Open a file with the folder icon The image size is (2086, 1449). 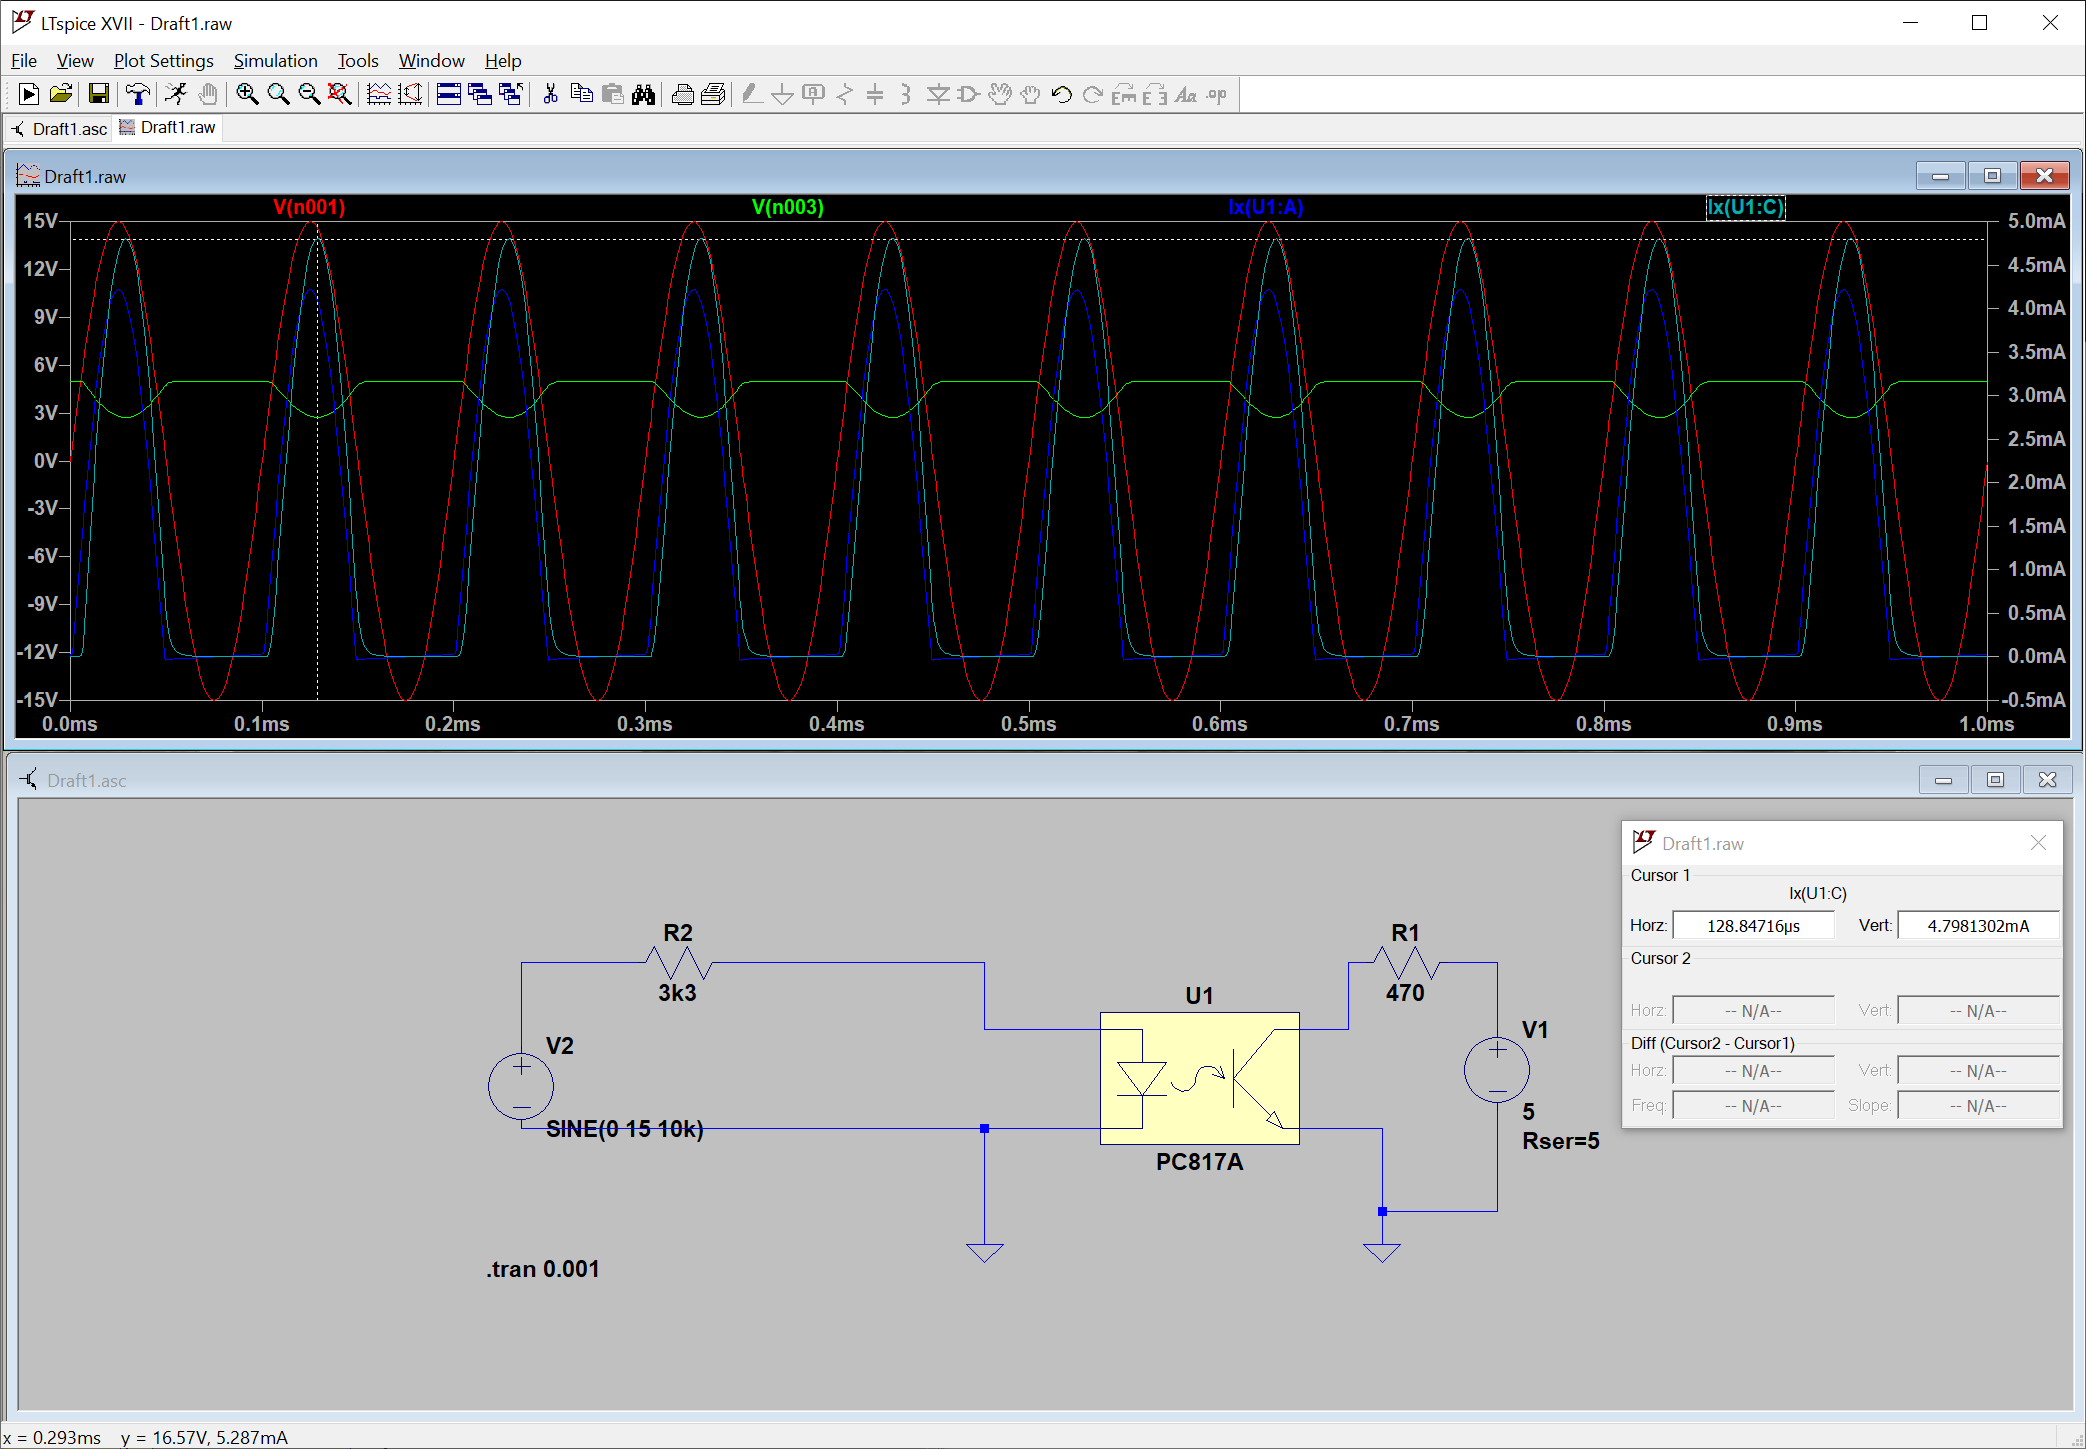[x=61, y=94]
